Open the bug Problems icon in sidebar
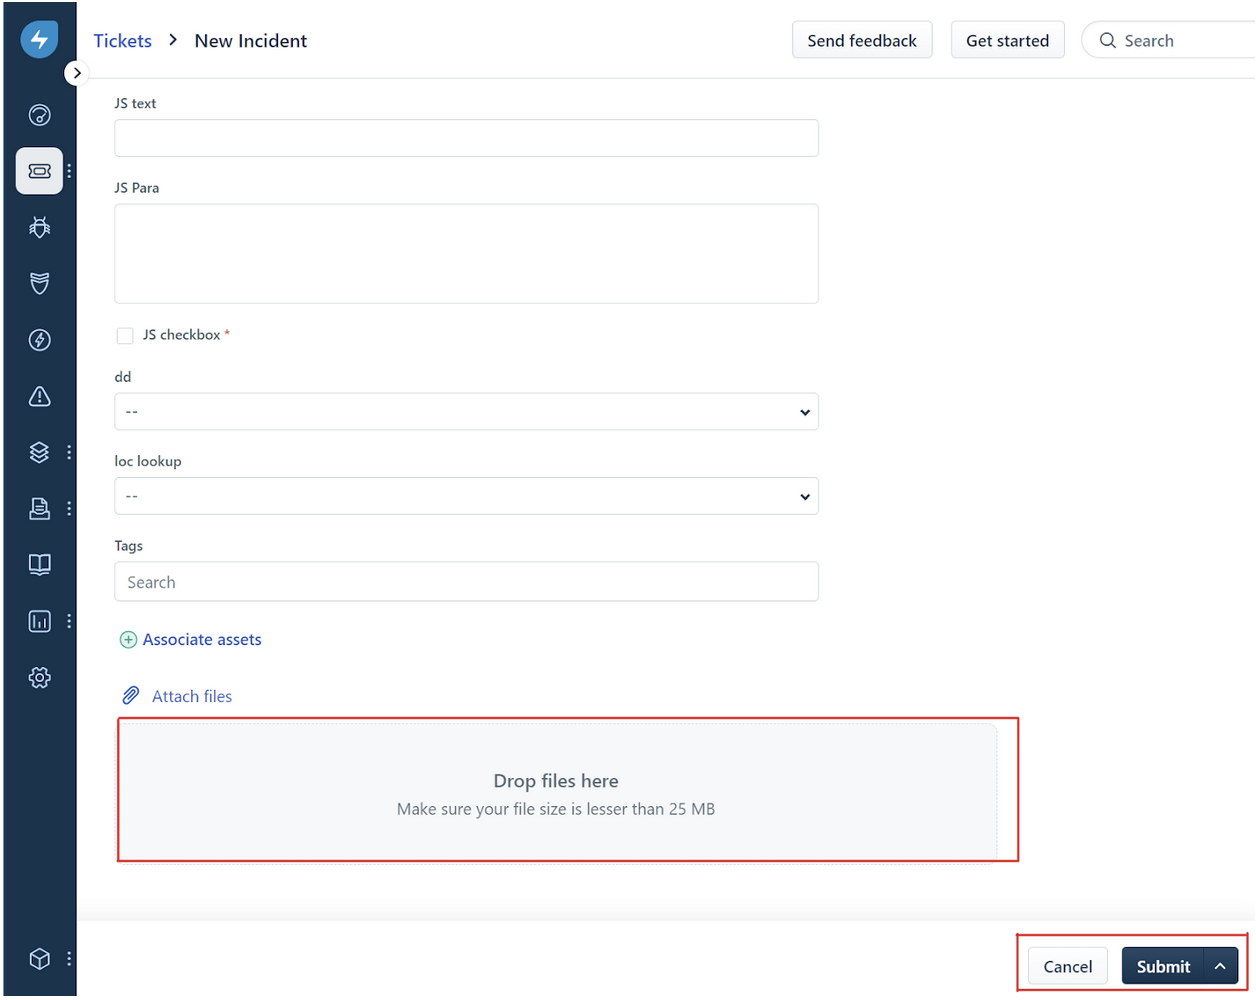 (39, 228)
